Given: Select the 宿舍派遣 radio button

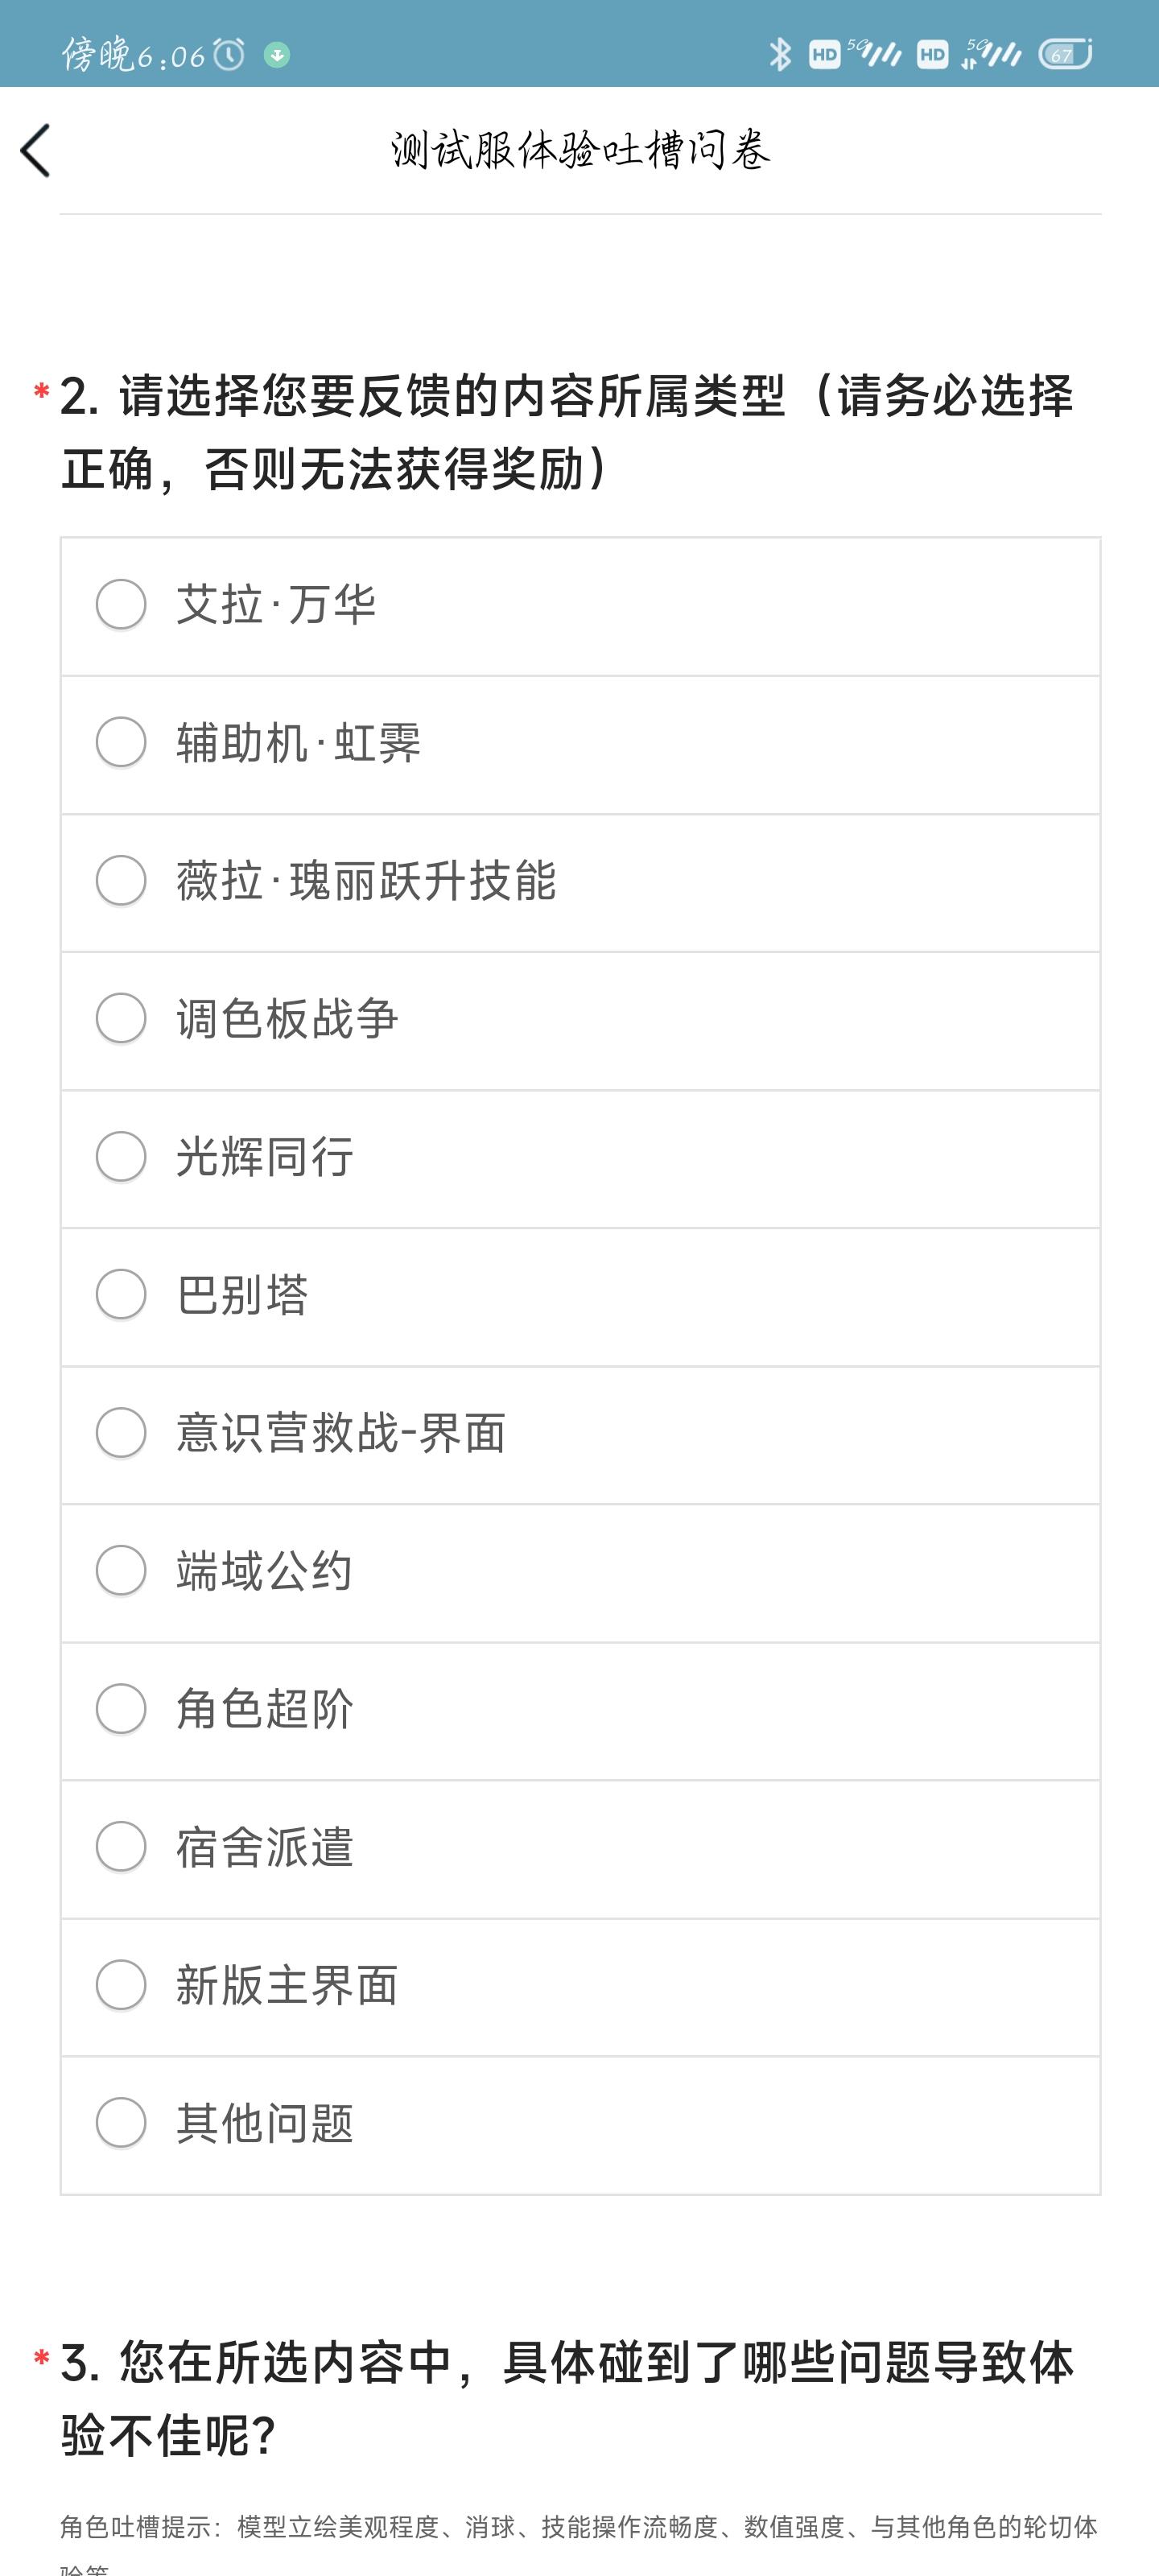Looking at the screenshot, I should click(580, 1848).
